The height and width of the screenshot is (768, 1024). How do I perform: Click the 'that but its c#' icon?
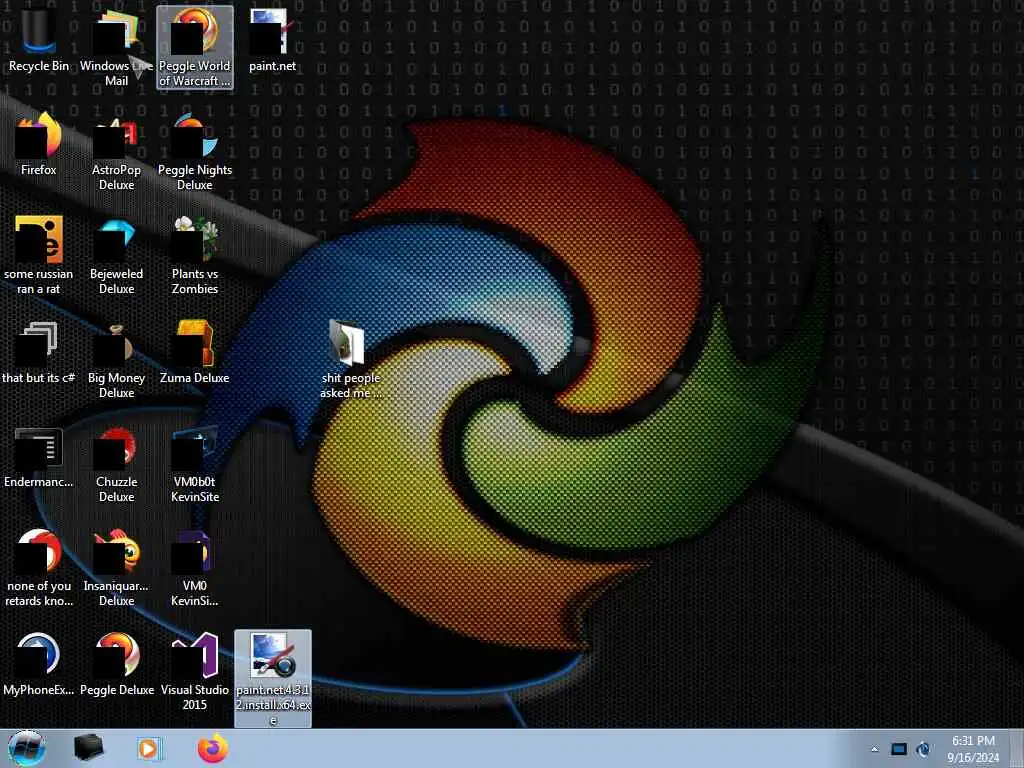point(39,353)
